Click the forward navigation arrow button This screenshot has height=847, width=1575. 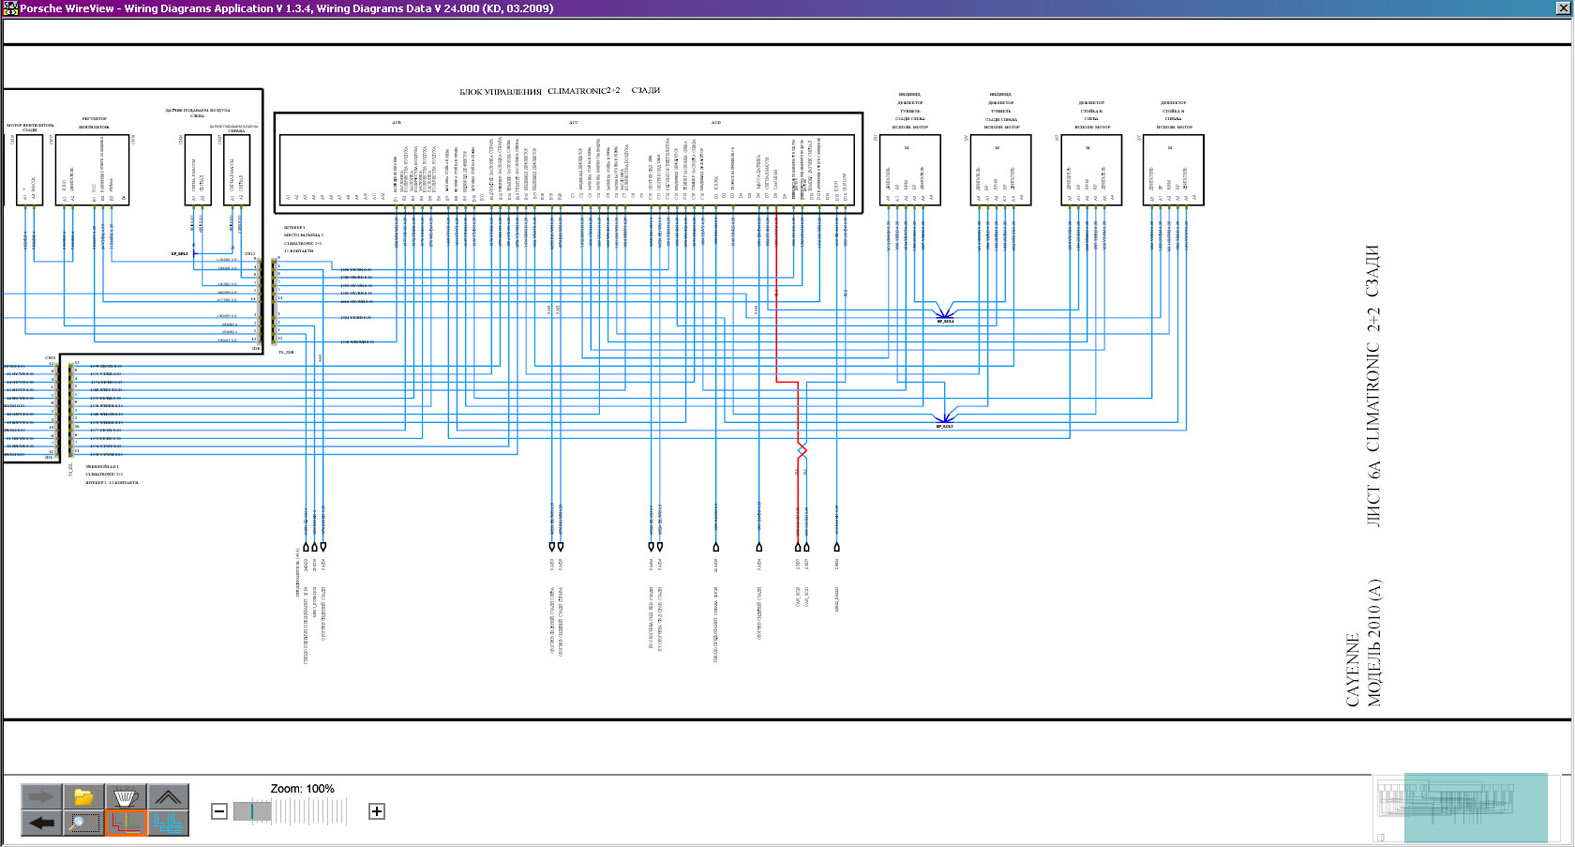pyautogui.click(x=41, y=796)
